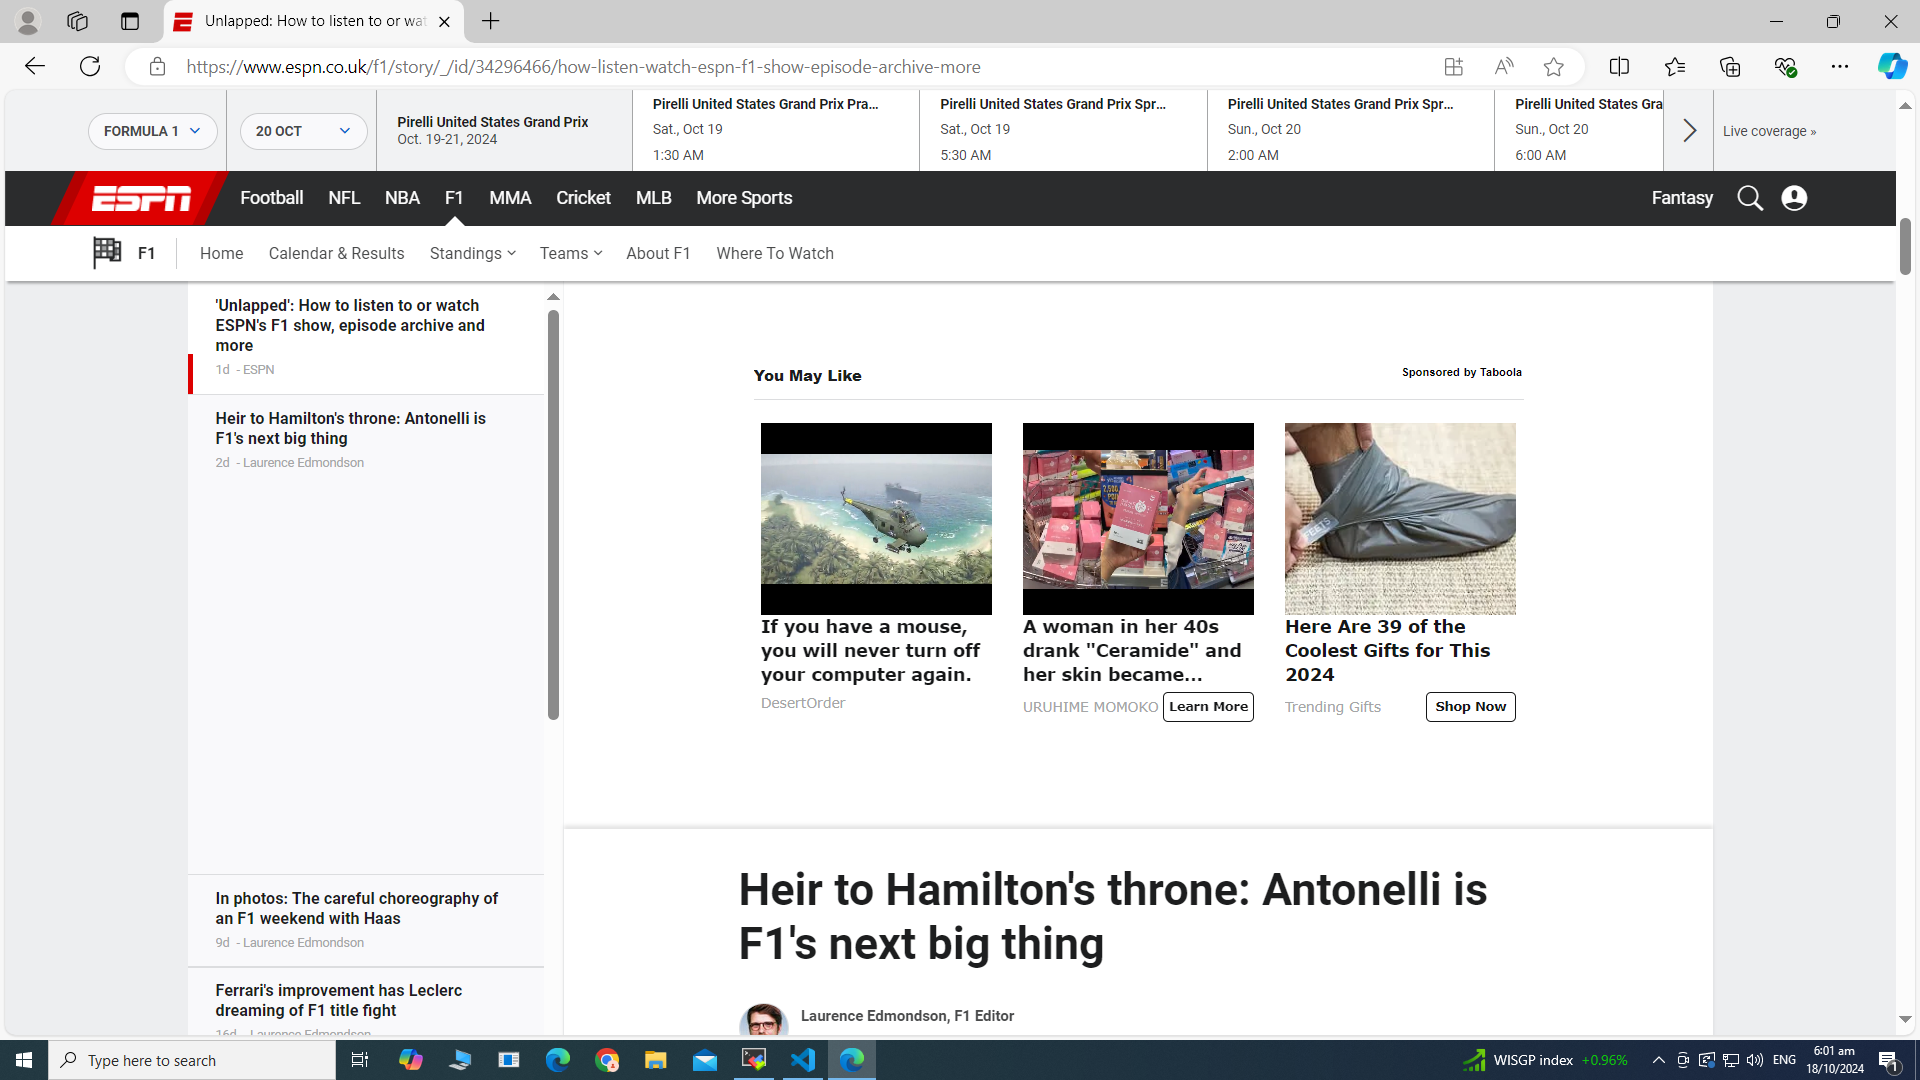
Task: Open Windows Start menu
Action: click(x=24, y=1060)
